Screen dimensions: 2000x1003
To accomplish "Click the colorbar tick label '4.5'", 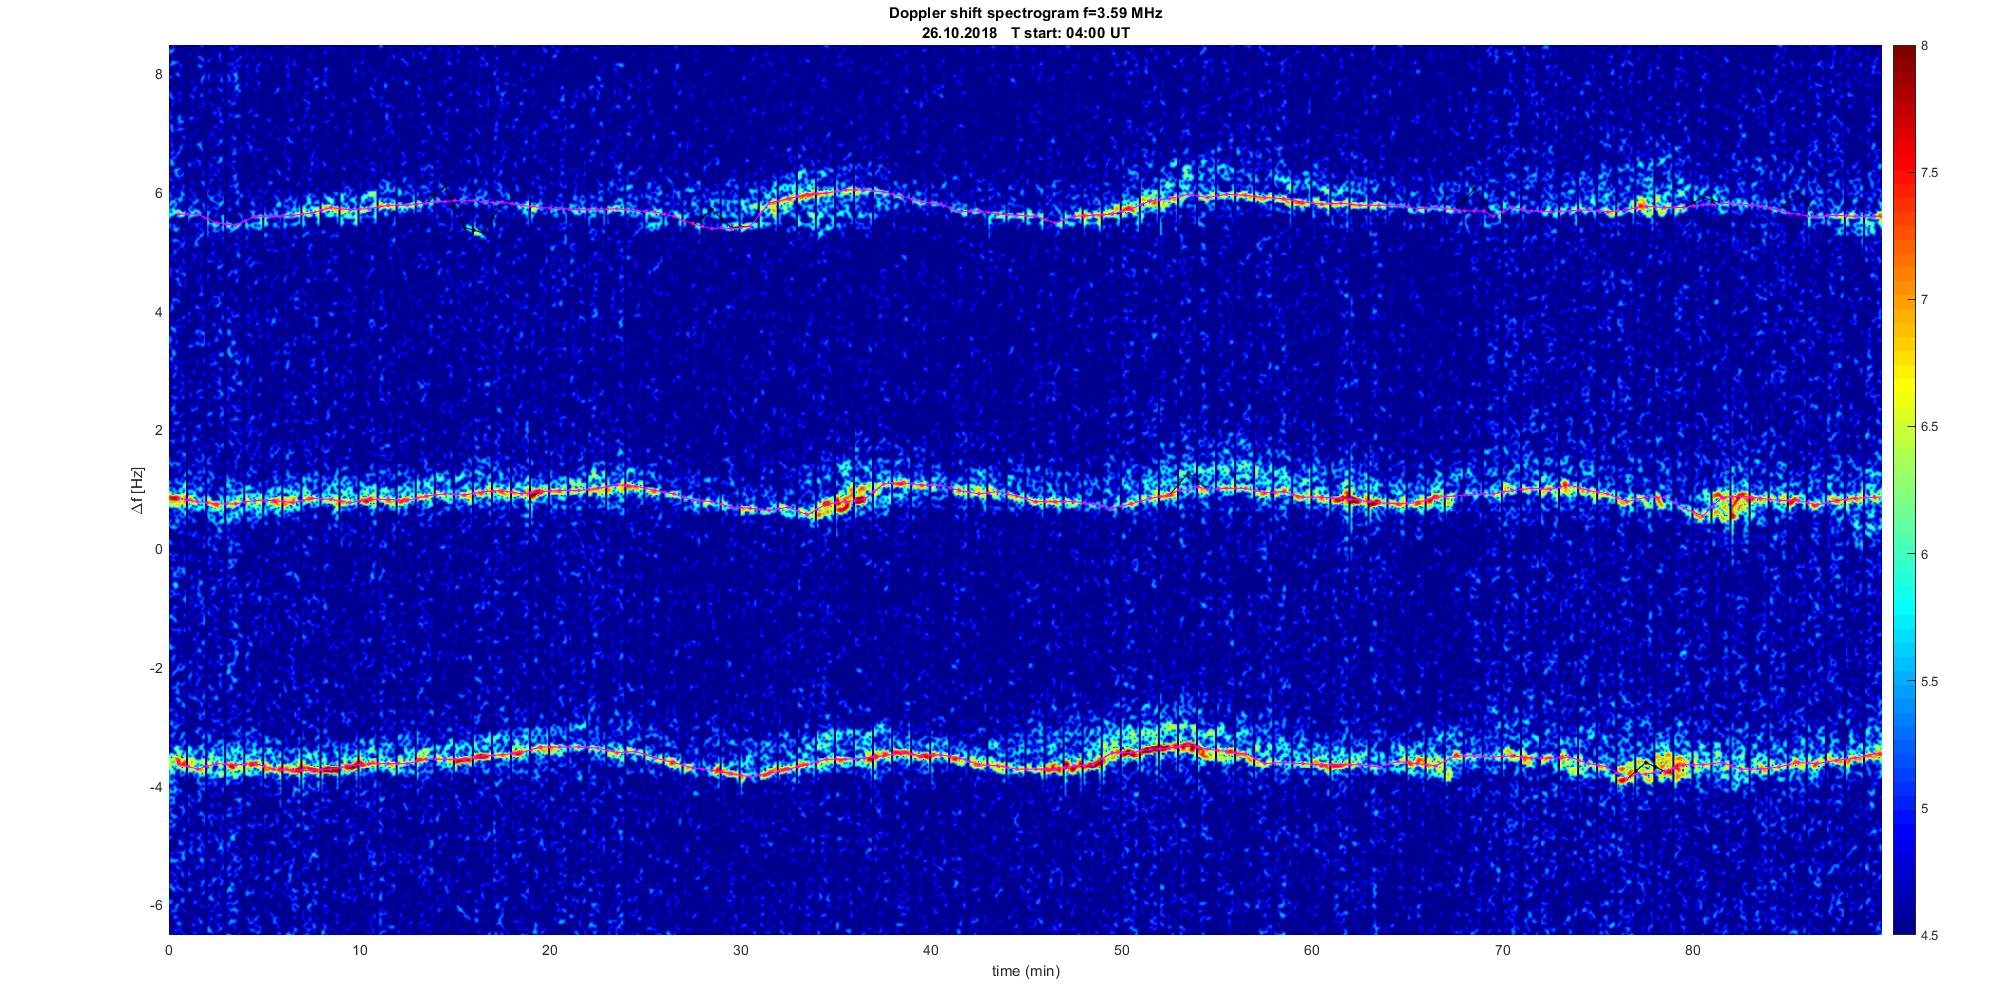I will pos(1930,936).
